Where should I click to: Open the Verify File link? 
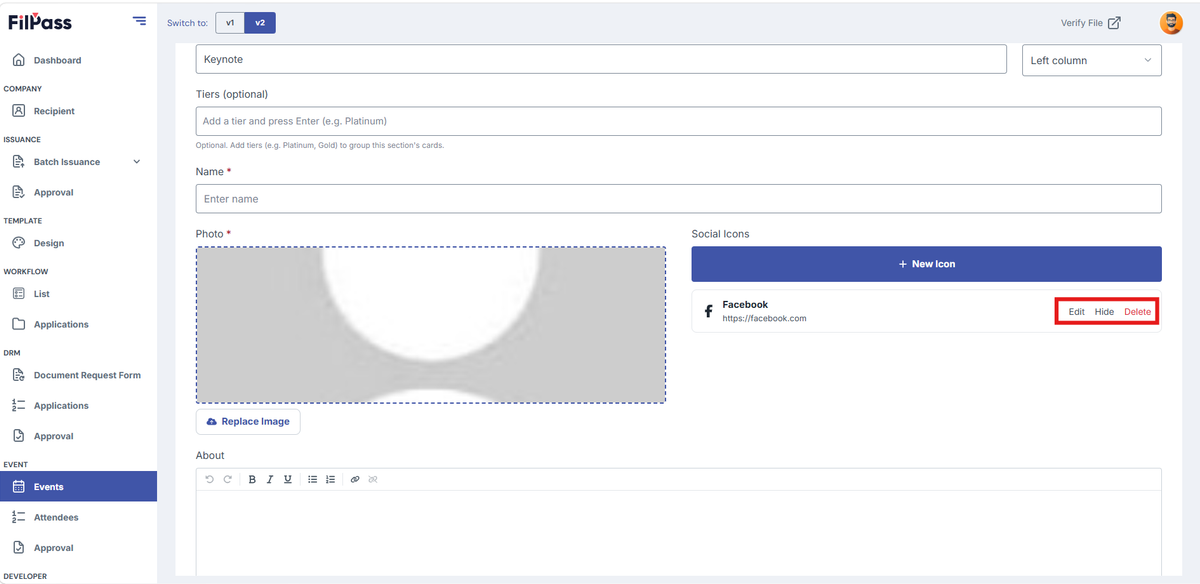coord(1090,22)
